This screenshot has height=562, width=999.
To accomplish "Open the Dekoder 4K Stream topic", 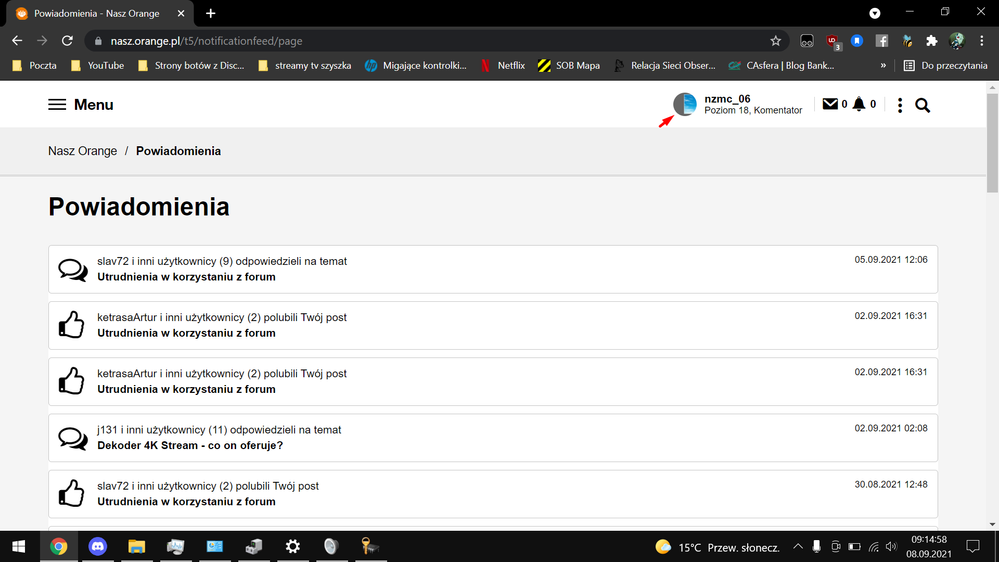I will (190, 445).
